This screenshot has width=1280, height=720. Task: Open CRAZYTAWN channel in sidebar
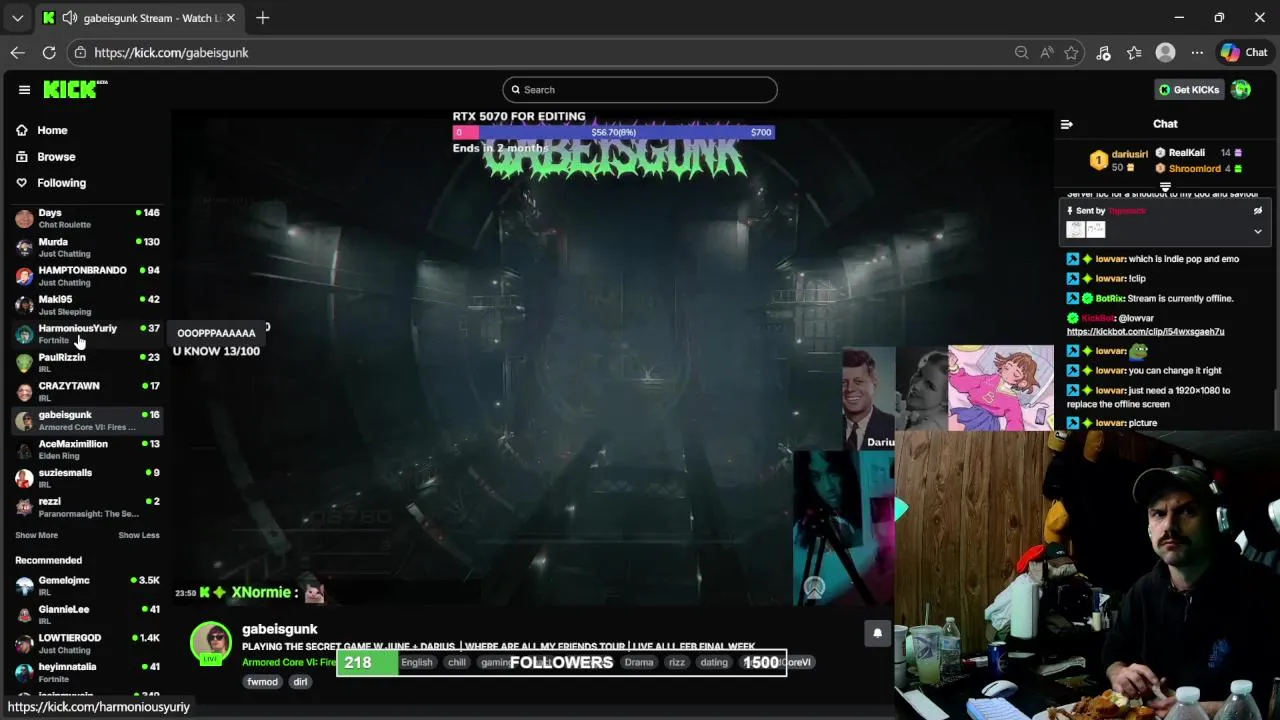point(87,391)
